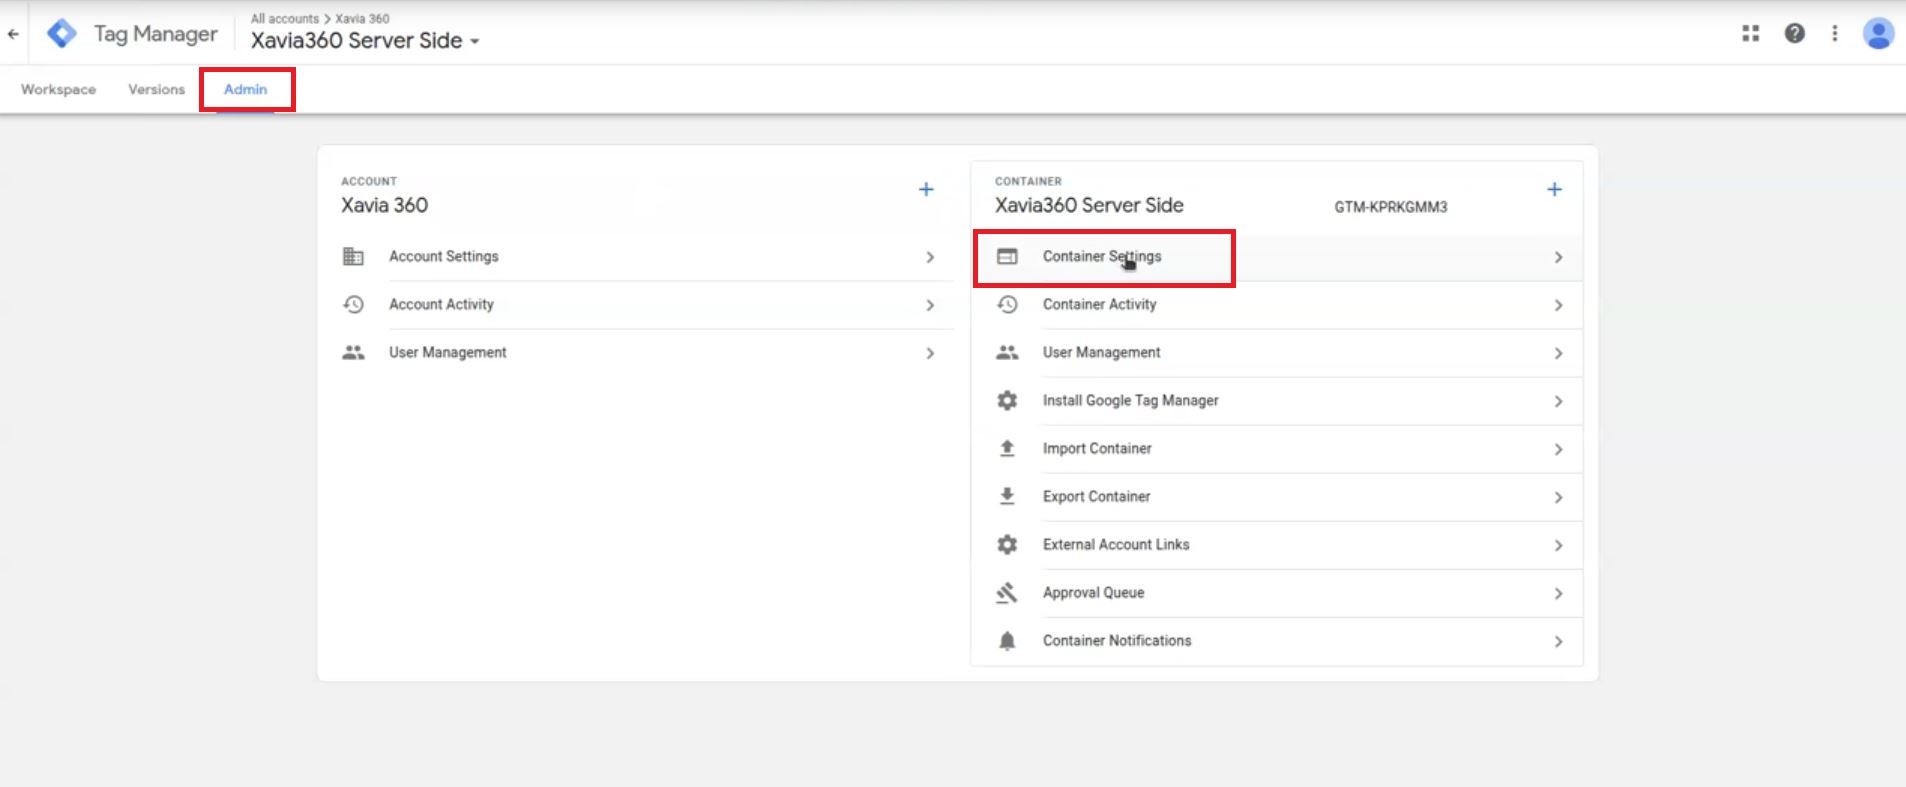Open Xavia 360 breadcrumb link
The height and width of the screenshot is (787, 1906).
362,18
